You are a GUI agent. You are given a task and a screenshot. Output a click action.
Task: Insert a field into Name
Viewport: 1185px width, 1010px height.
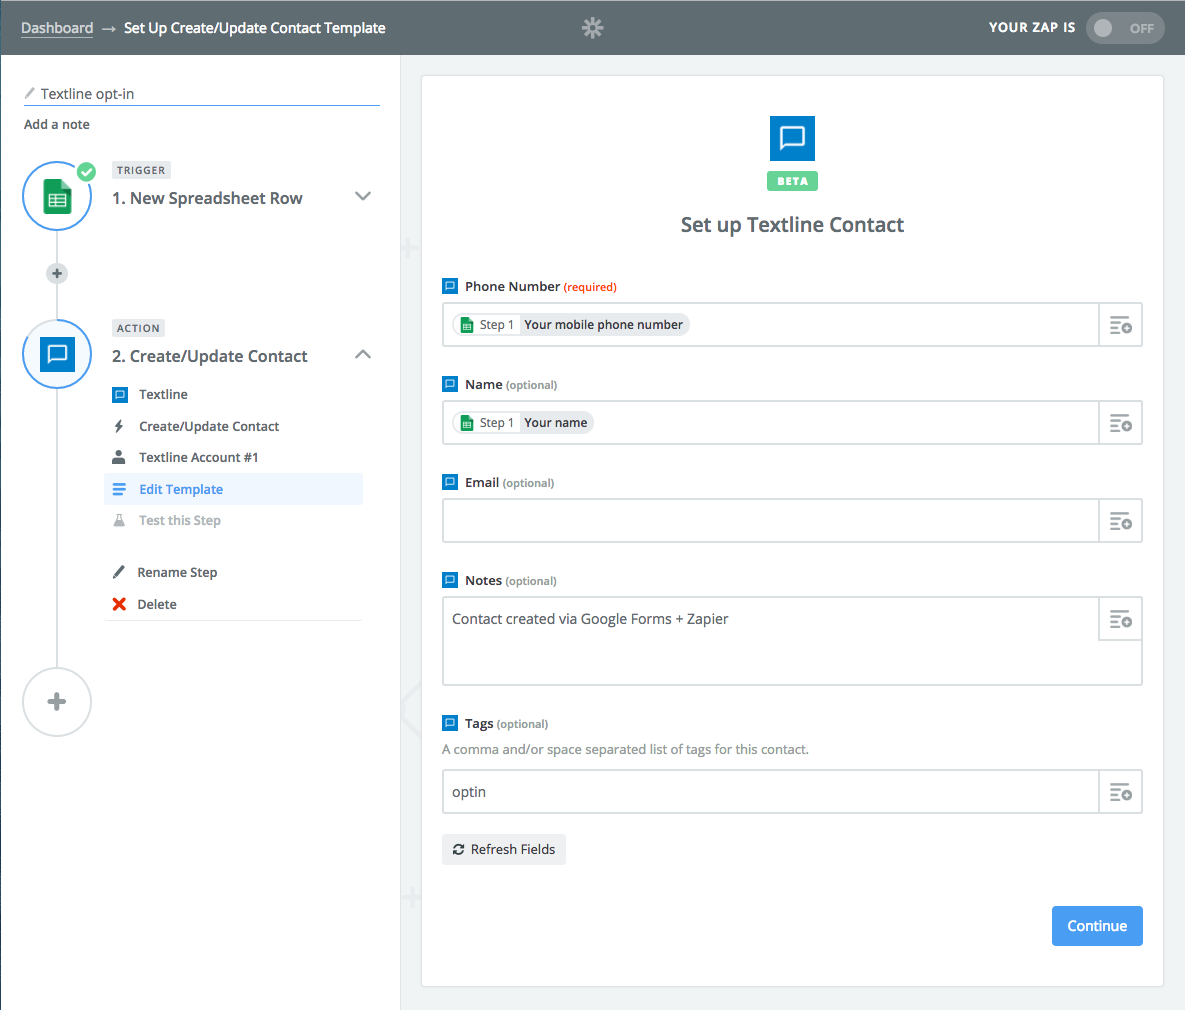pos(1120,423)
